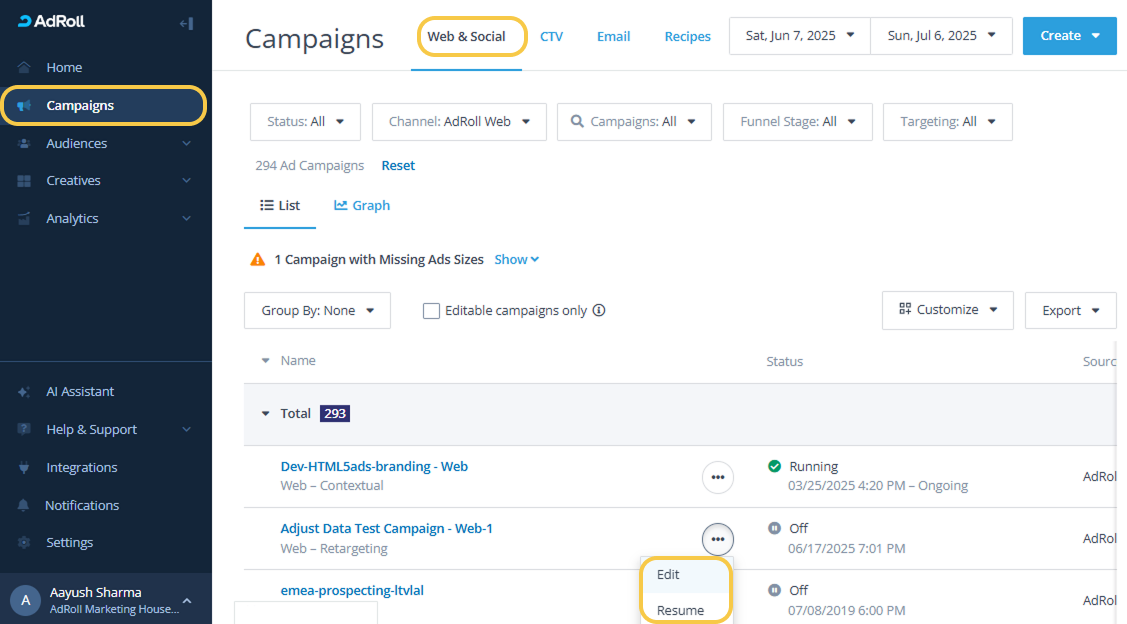1127x624 pixels.
Task: Click the Settings gear icon
Action: [x=24, y=543]
